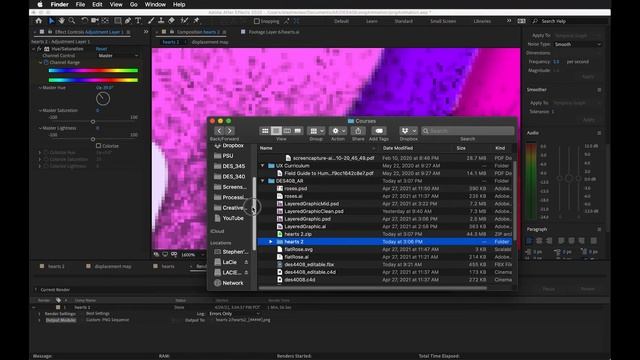The image size is (640, 360).
Task: Select the Small Screen workspace
Action: click(443, 21)
